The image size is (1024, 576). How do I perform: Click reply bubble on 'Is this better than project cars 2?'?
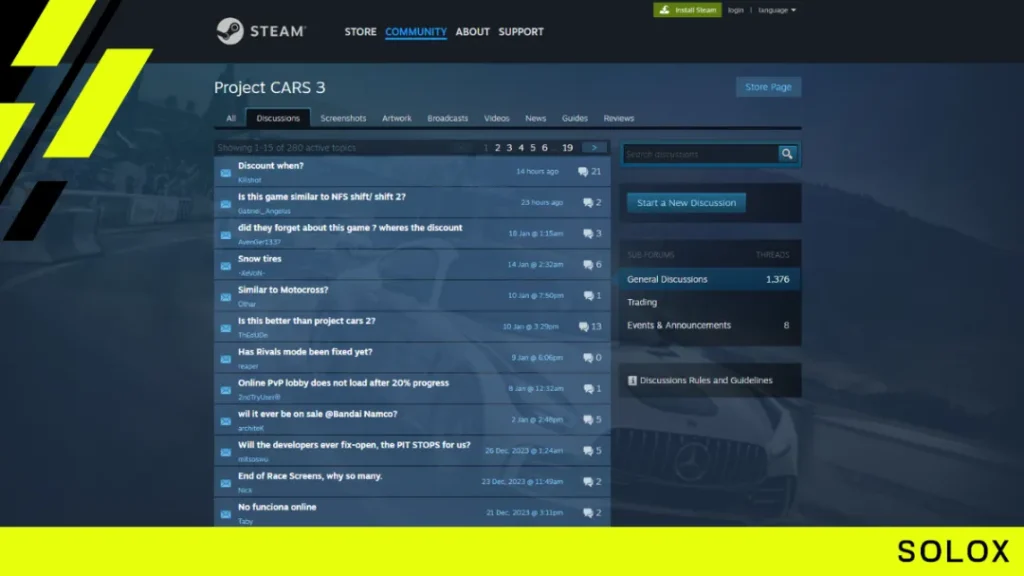[583, 327]
